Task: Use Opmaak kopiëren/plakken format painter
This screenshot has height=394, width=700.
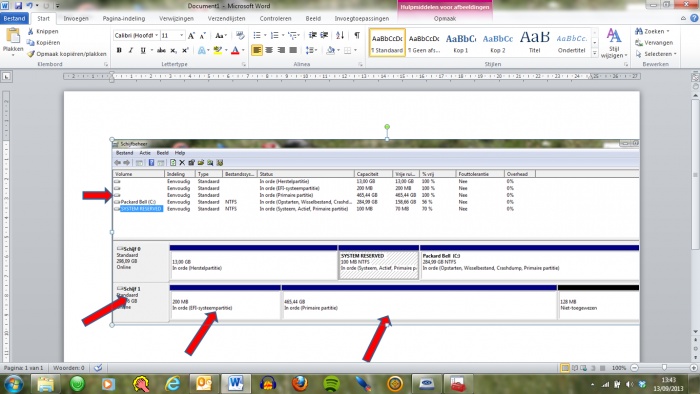Action: tap(67, 54)
